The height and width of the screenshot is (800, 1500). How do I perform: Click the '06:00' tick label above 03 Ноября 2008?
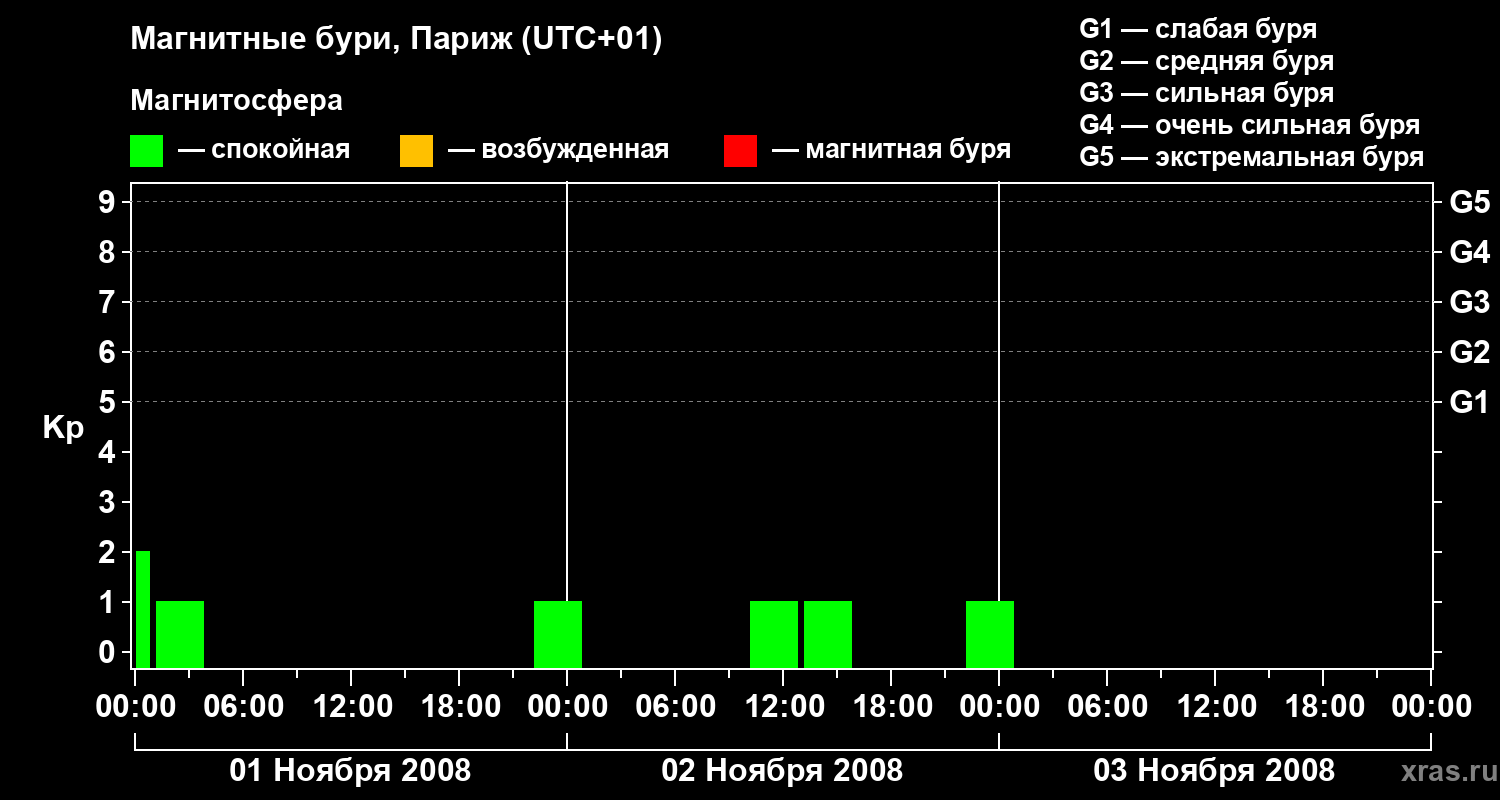tap(1107, 706)
